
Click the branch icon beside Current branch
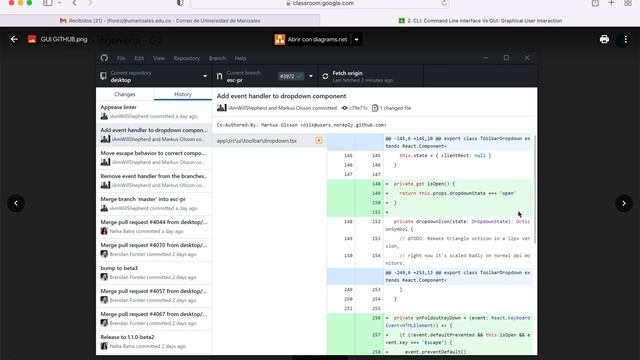(220, 76)
